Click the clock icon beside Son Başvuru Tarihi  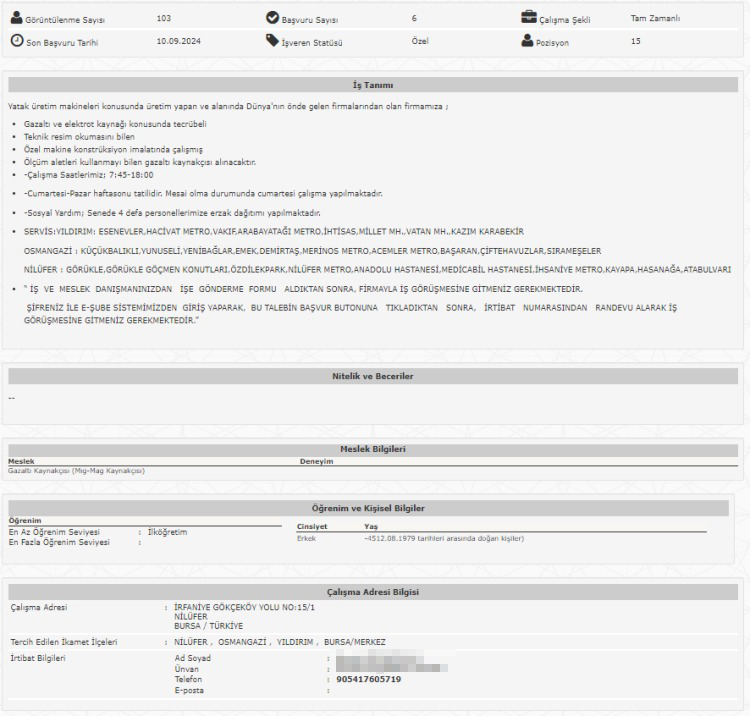[x=16, y=41]
